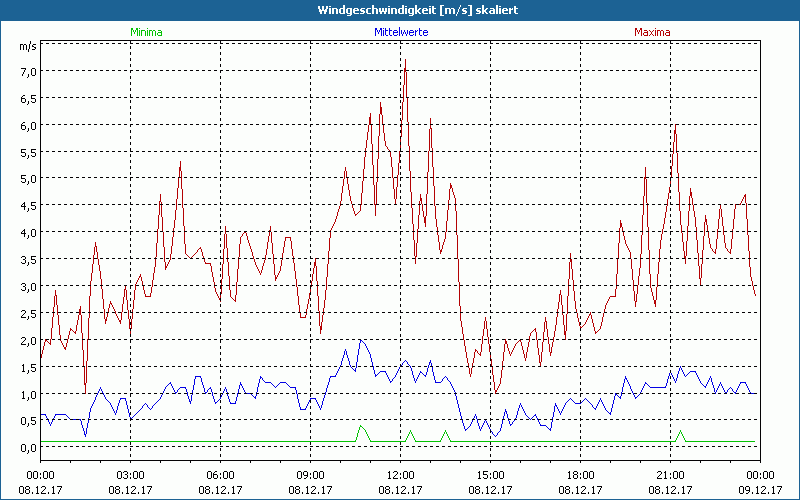Click the Minima legend label
Screen dimensions: 800x500
[146, 32]
